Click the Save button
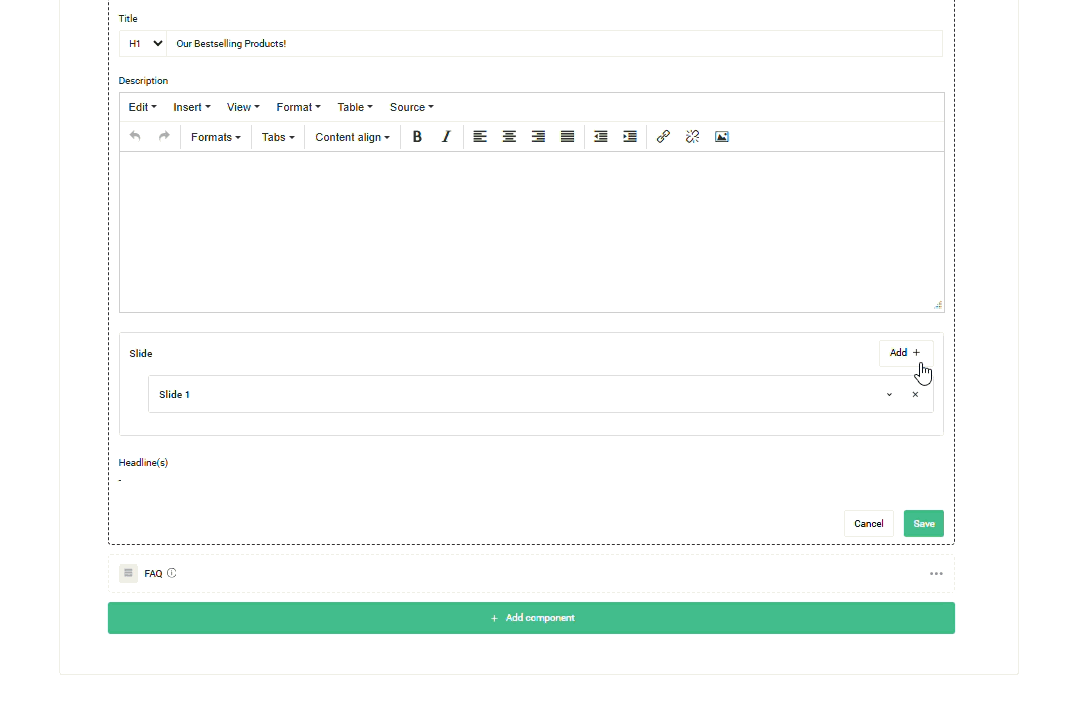The width and height of the screenshot is (1092, 702). pyautogui.click(x=923, y=524)
